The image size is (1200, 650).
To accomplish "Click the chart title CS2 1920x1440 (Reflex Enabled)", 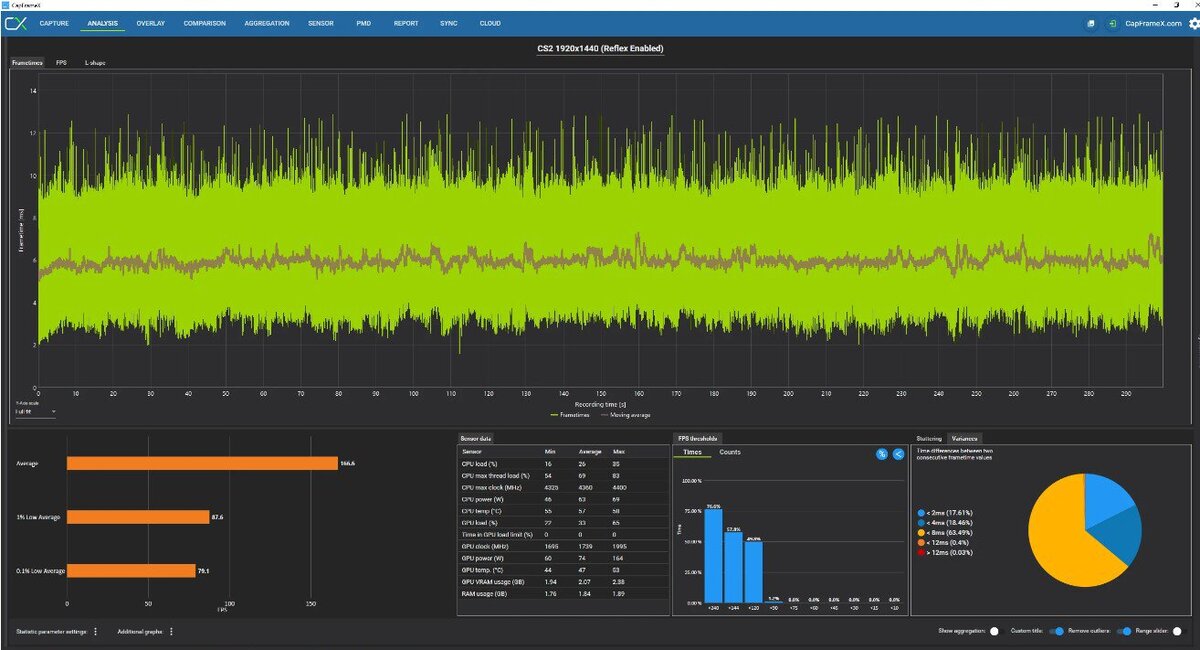I will (x=600, y=48).
